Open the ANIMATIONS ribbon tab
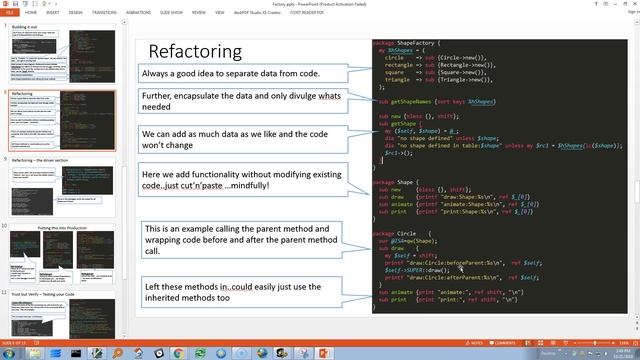 (x=138, y=13)
